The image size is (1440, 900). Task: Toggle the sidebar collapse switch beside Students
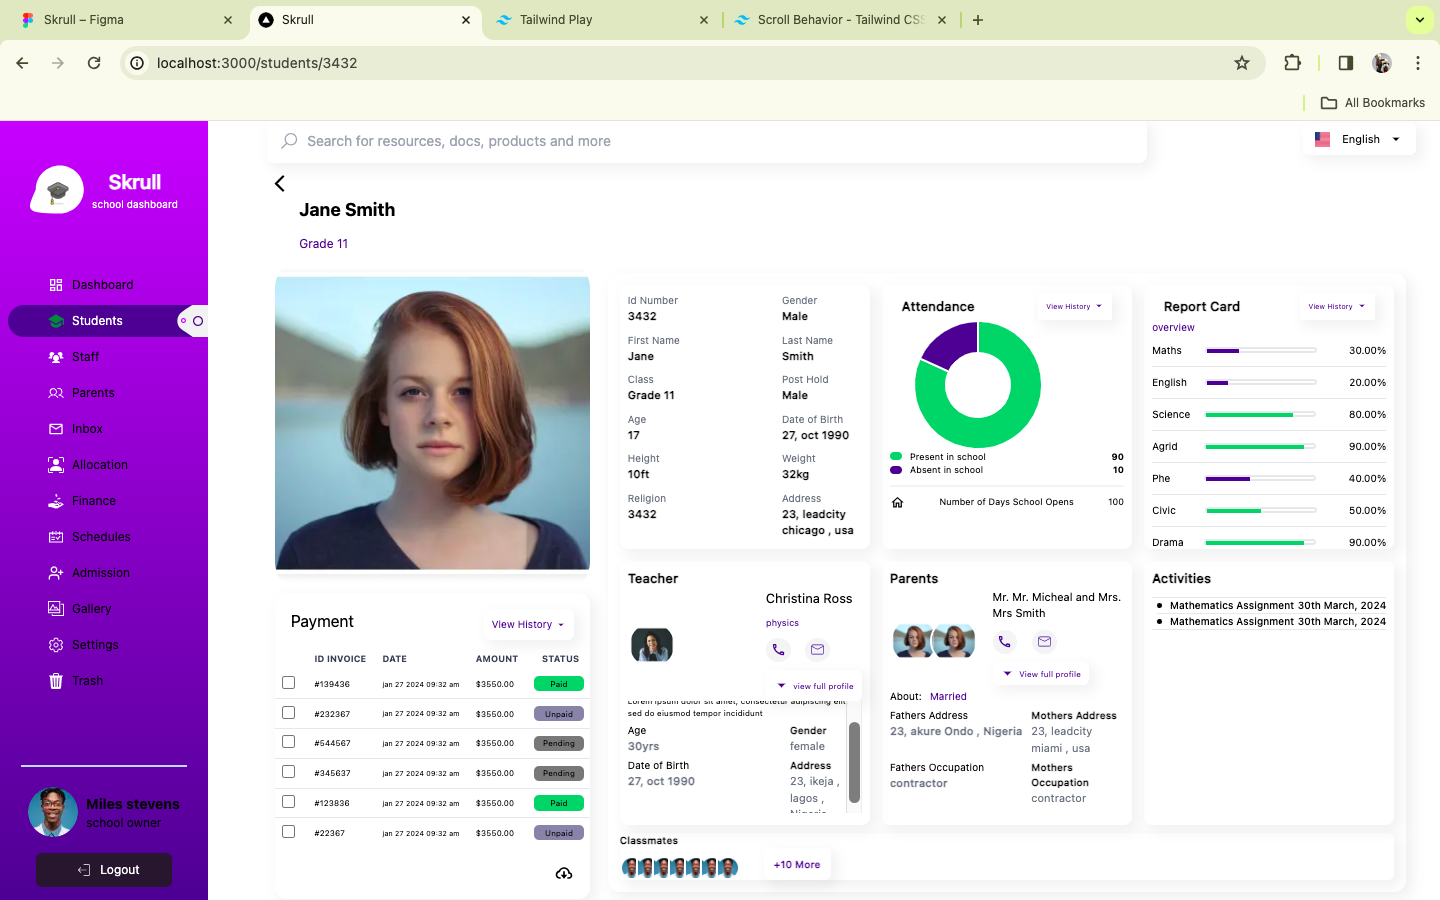pos(192,321)
